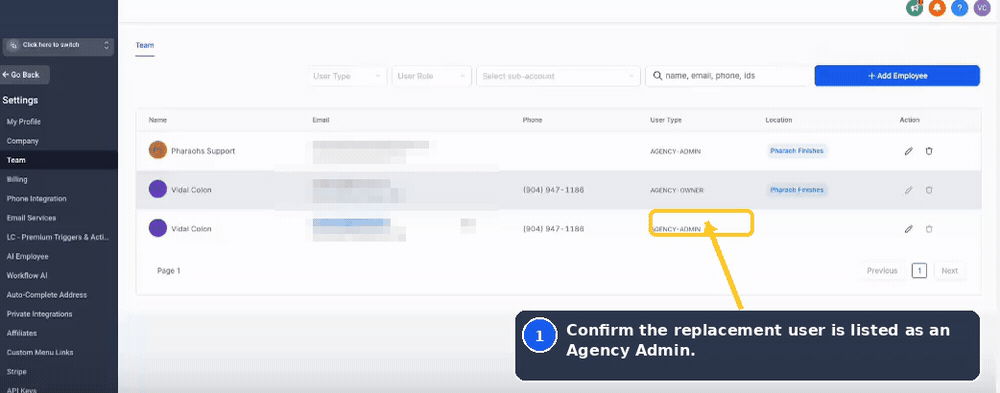Open Custom Menu Links settings
Viewport: 1000px width, 393px height.
pos(40,352)
